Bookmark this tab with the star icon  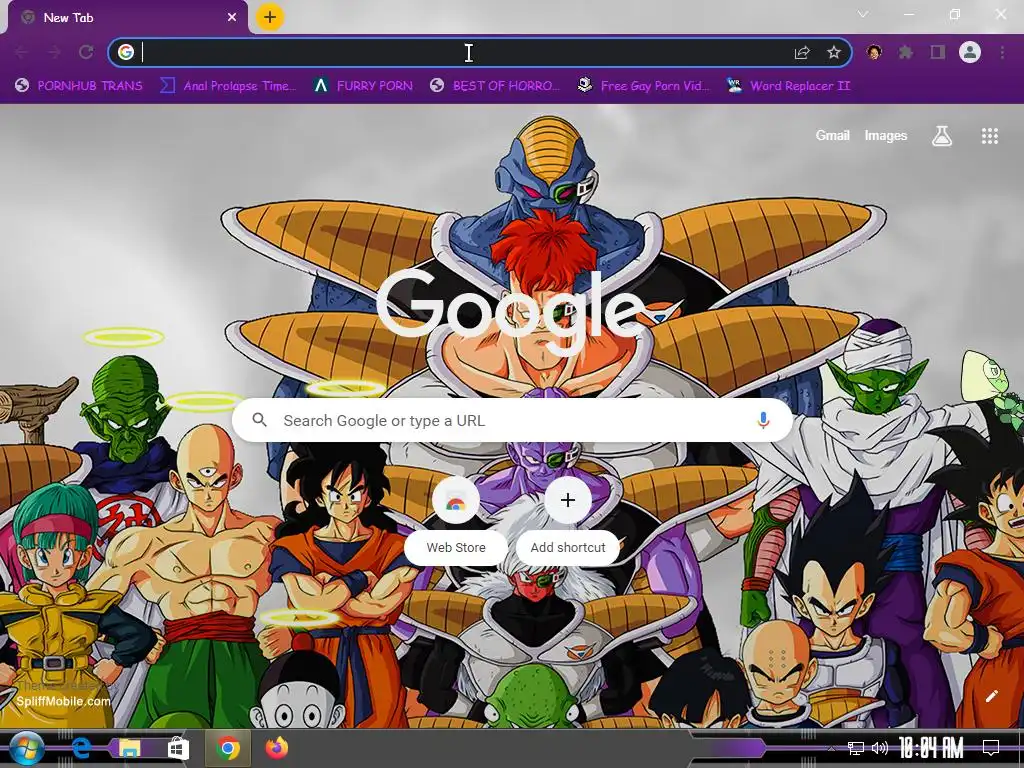(x=834, y=52)
